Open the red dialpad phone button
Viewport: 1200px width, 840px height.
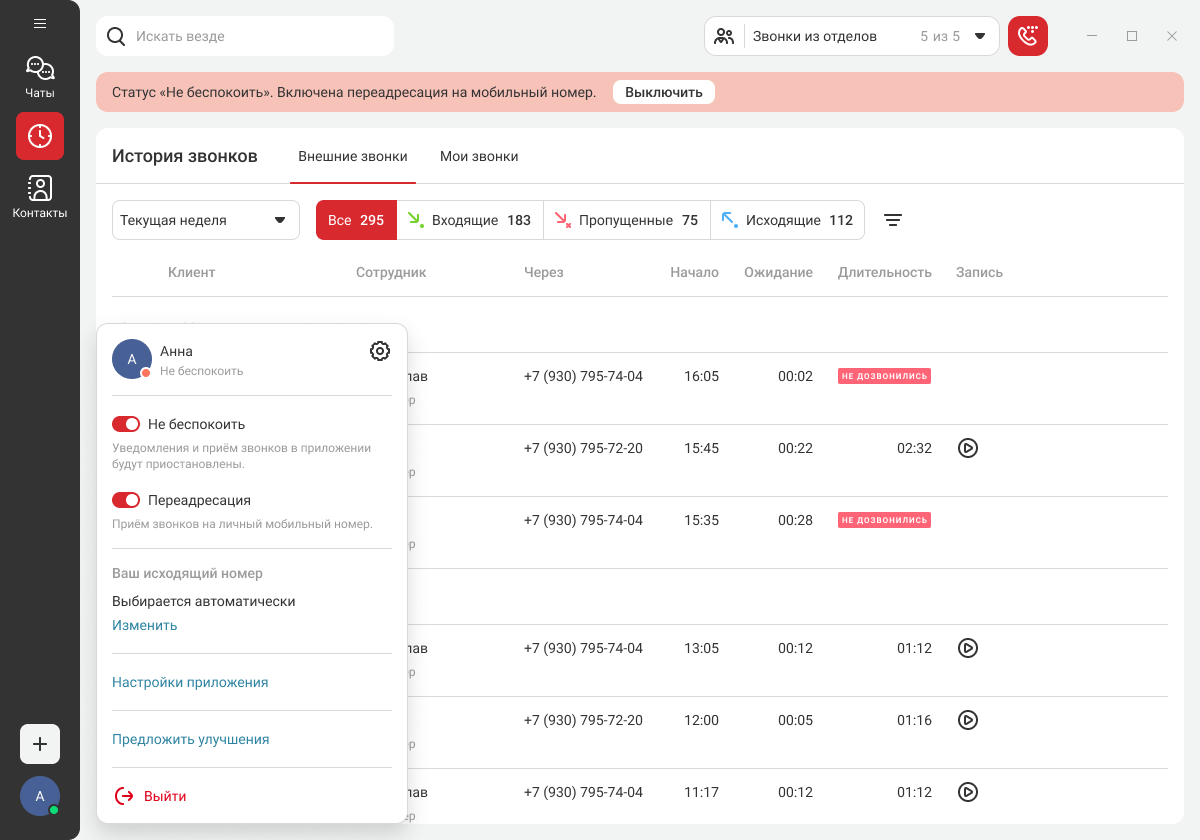coord(1027,36)
